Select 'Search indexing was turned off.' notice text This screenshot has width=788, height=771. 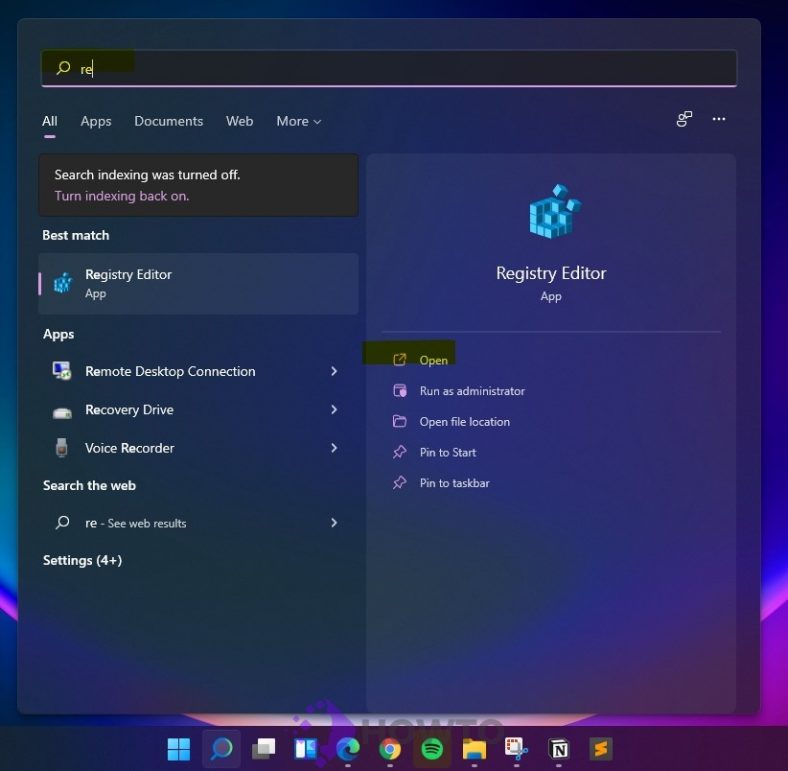click(147, 175)
